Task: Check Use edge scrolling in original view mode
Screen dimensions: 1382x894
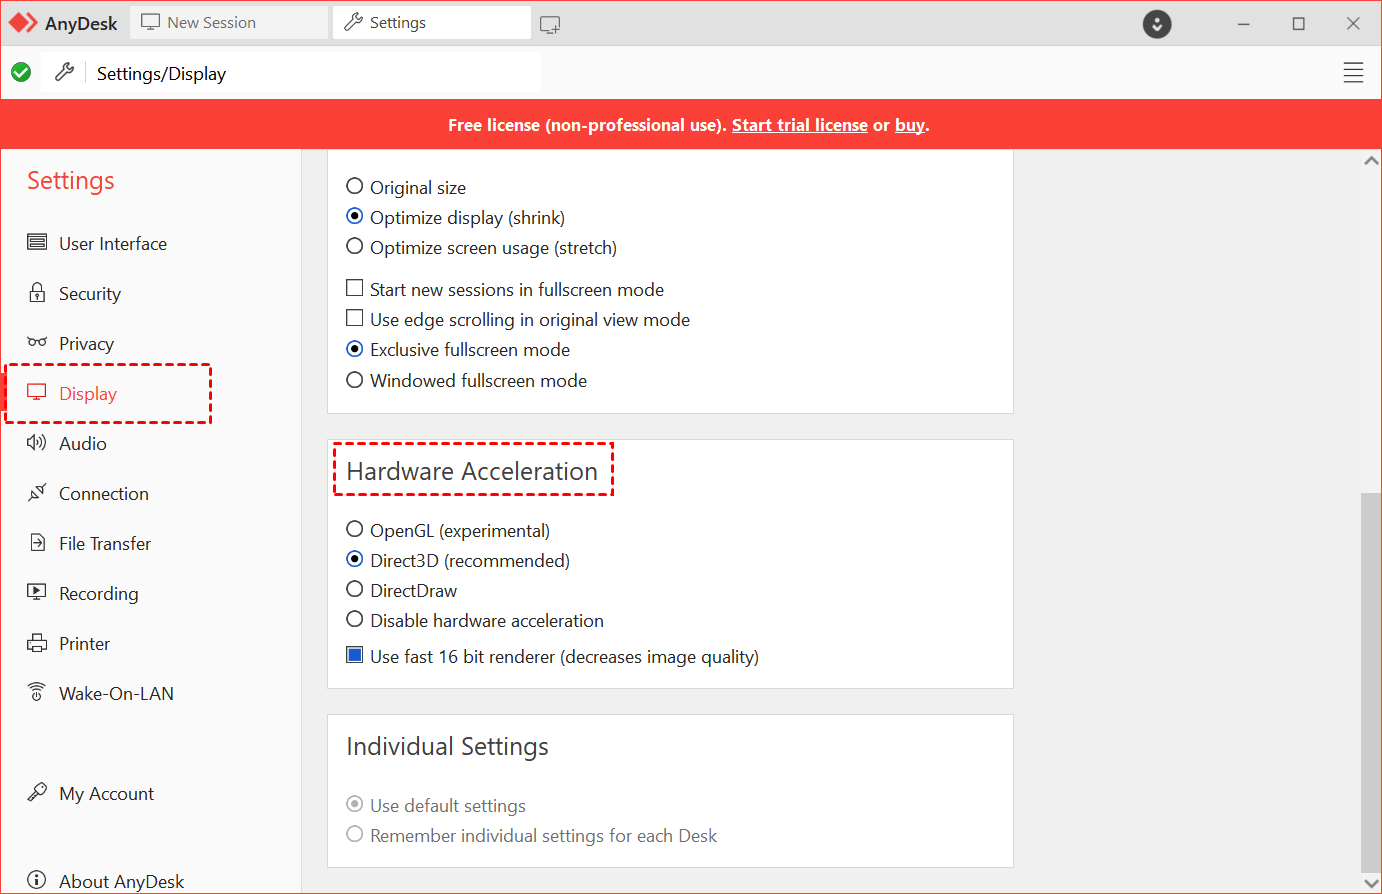Action: [x=355, y=319]
